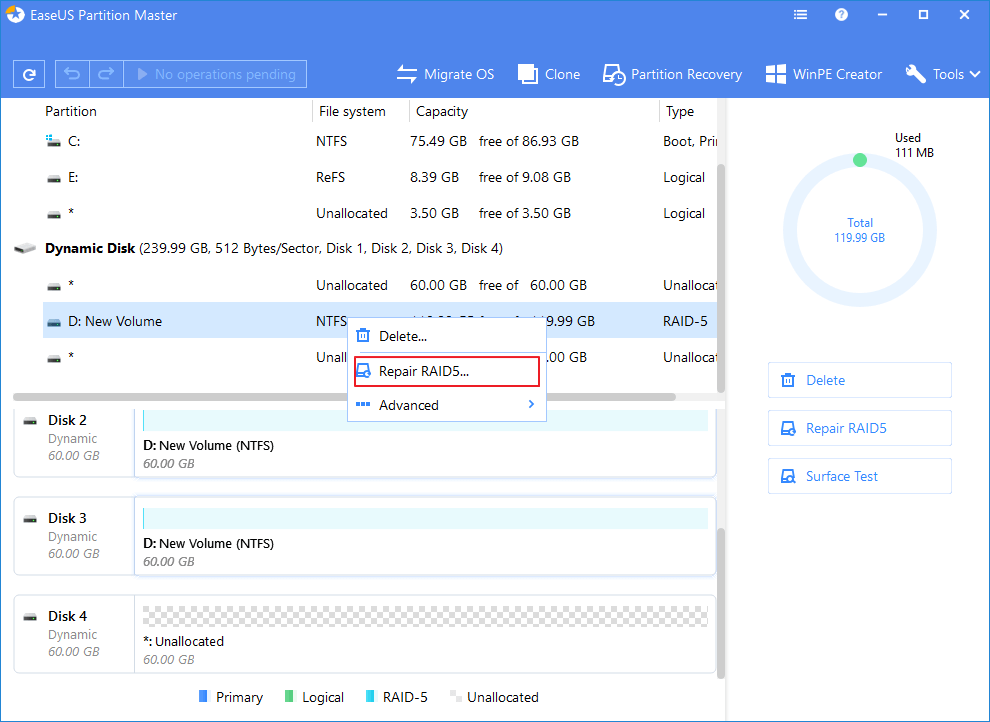This screenshot has width=990, height=722.
Task: Click the partition list vertical scrollbar
Action: coord(721,278)
